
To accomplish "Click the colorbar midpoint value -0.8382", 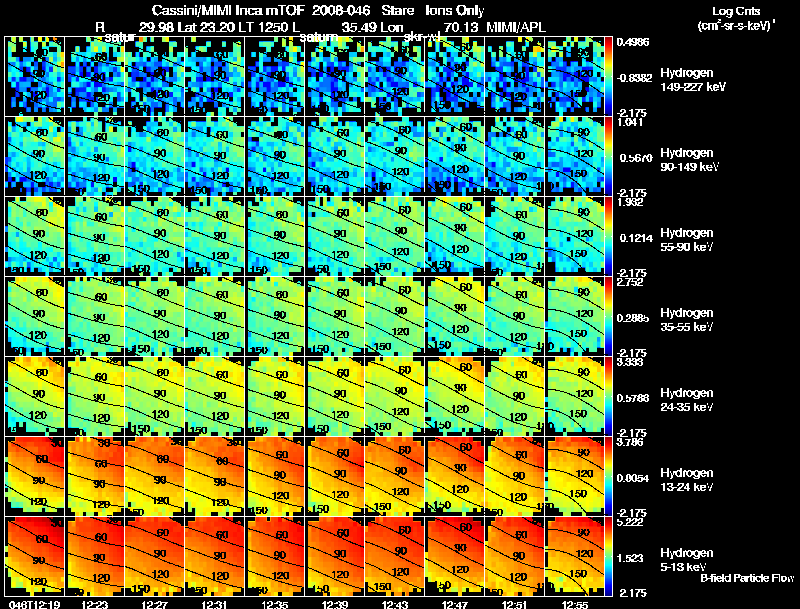I will [634, 78].
